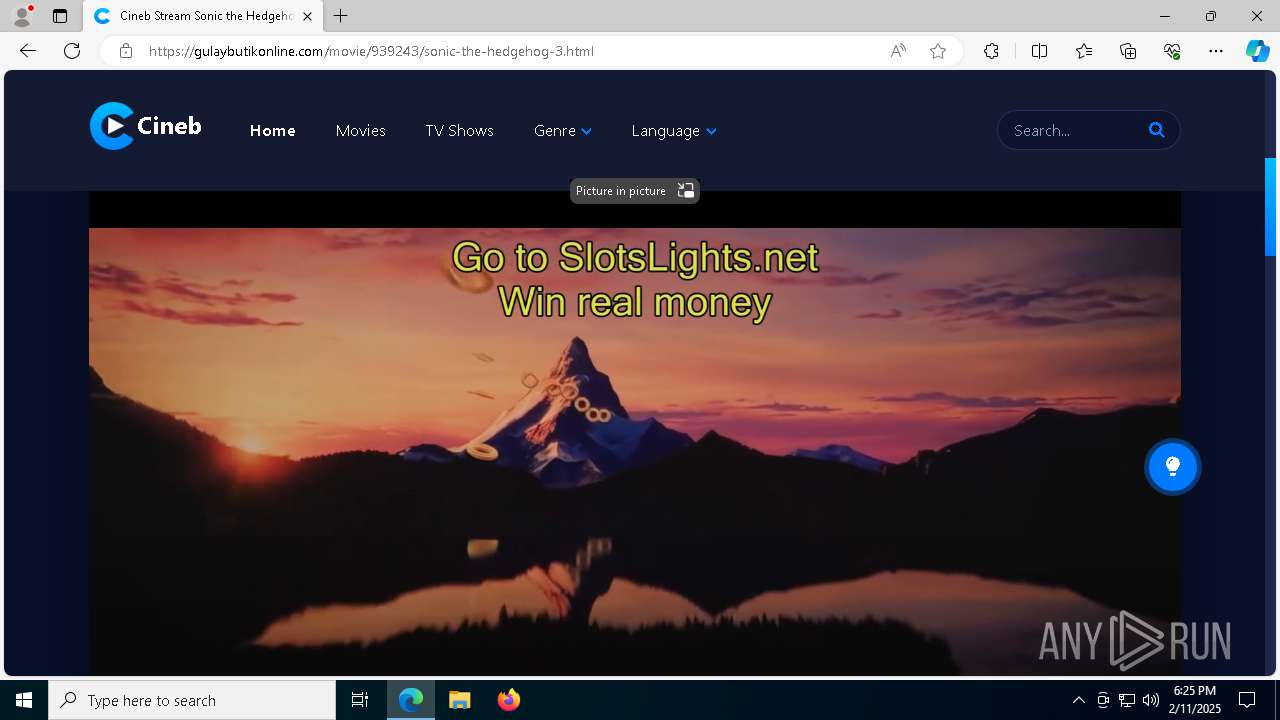Open Copilot sidebar

(x=1257, y=51)
